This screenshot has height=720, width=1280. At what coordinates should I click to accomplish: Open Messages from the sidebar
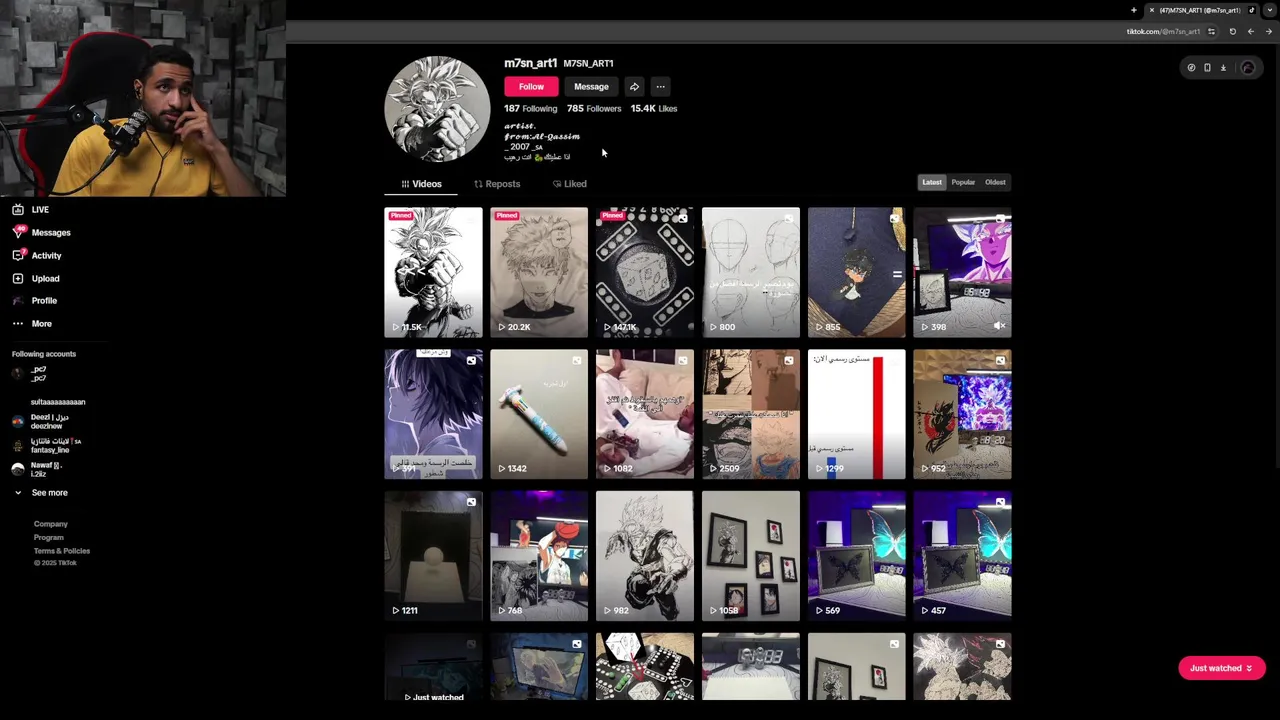click(41, 233)
